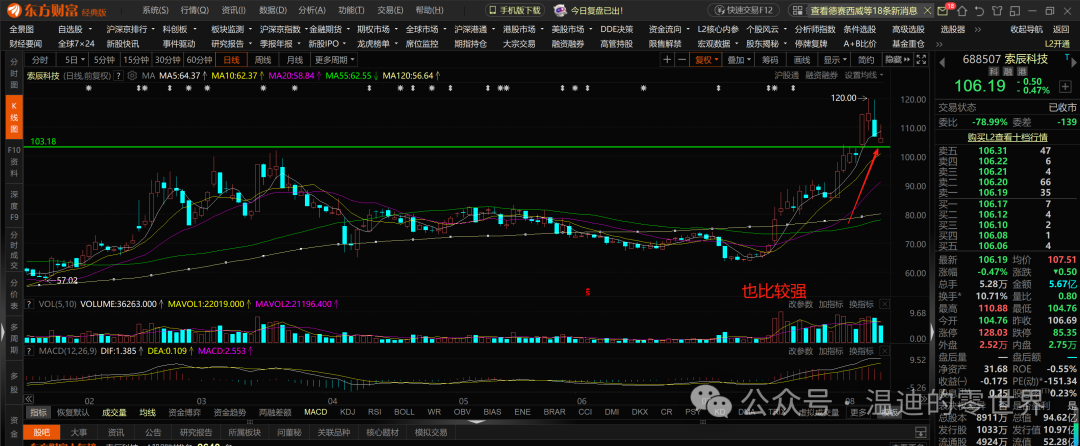Click the 科 tag badge

(x=993, y=72)
